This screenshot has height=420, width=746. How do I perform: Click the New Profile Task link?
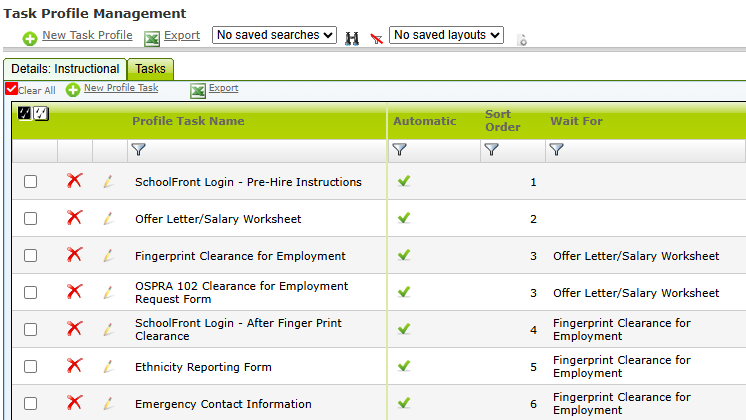click(120, 89)
